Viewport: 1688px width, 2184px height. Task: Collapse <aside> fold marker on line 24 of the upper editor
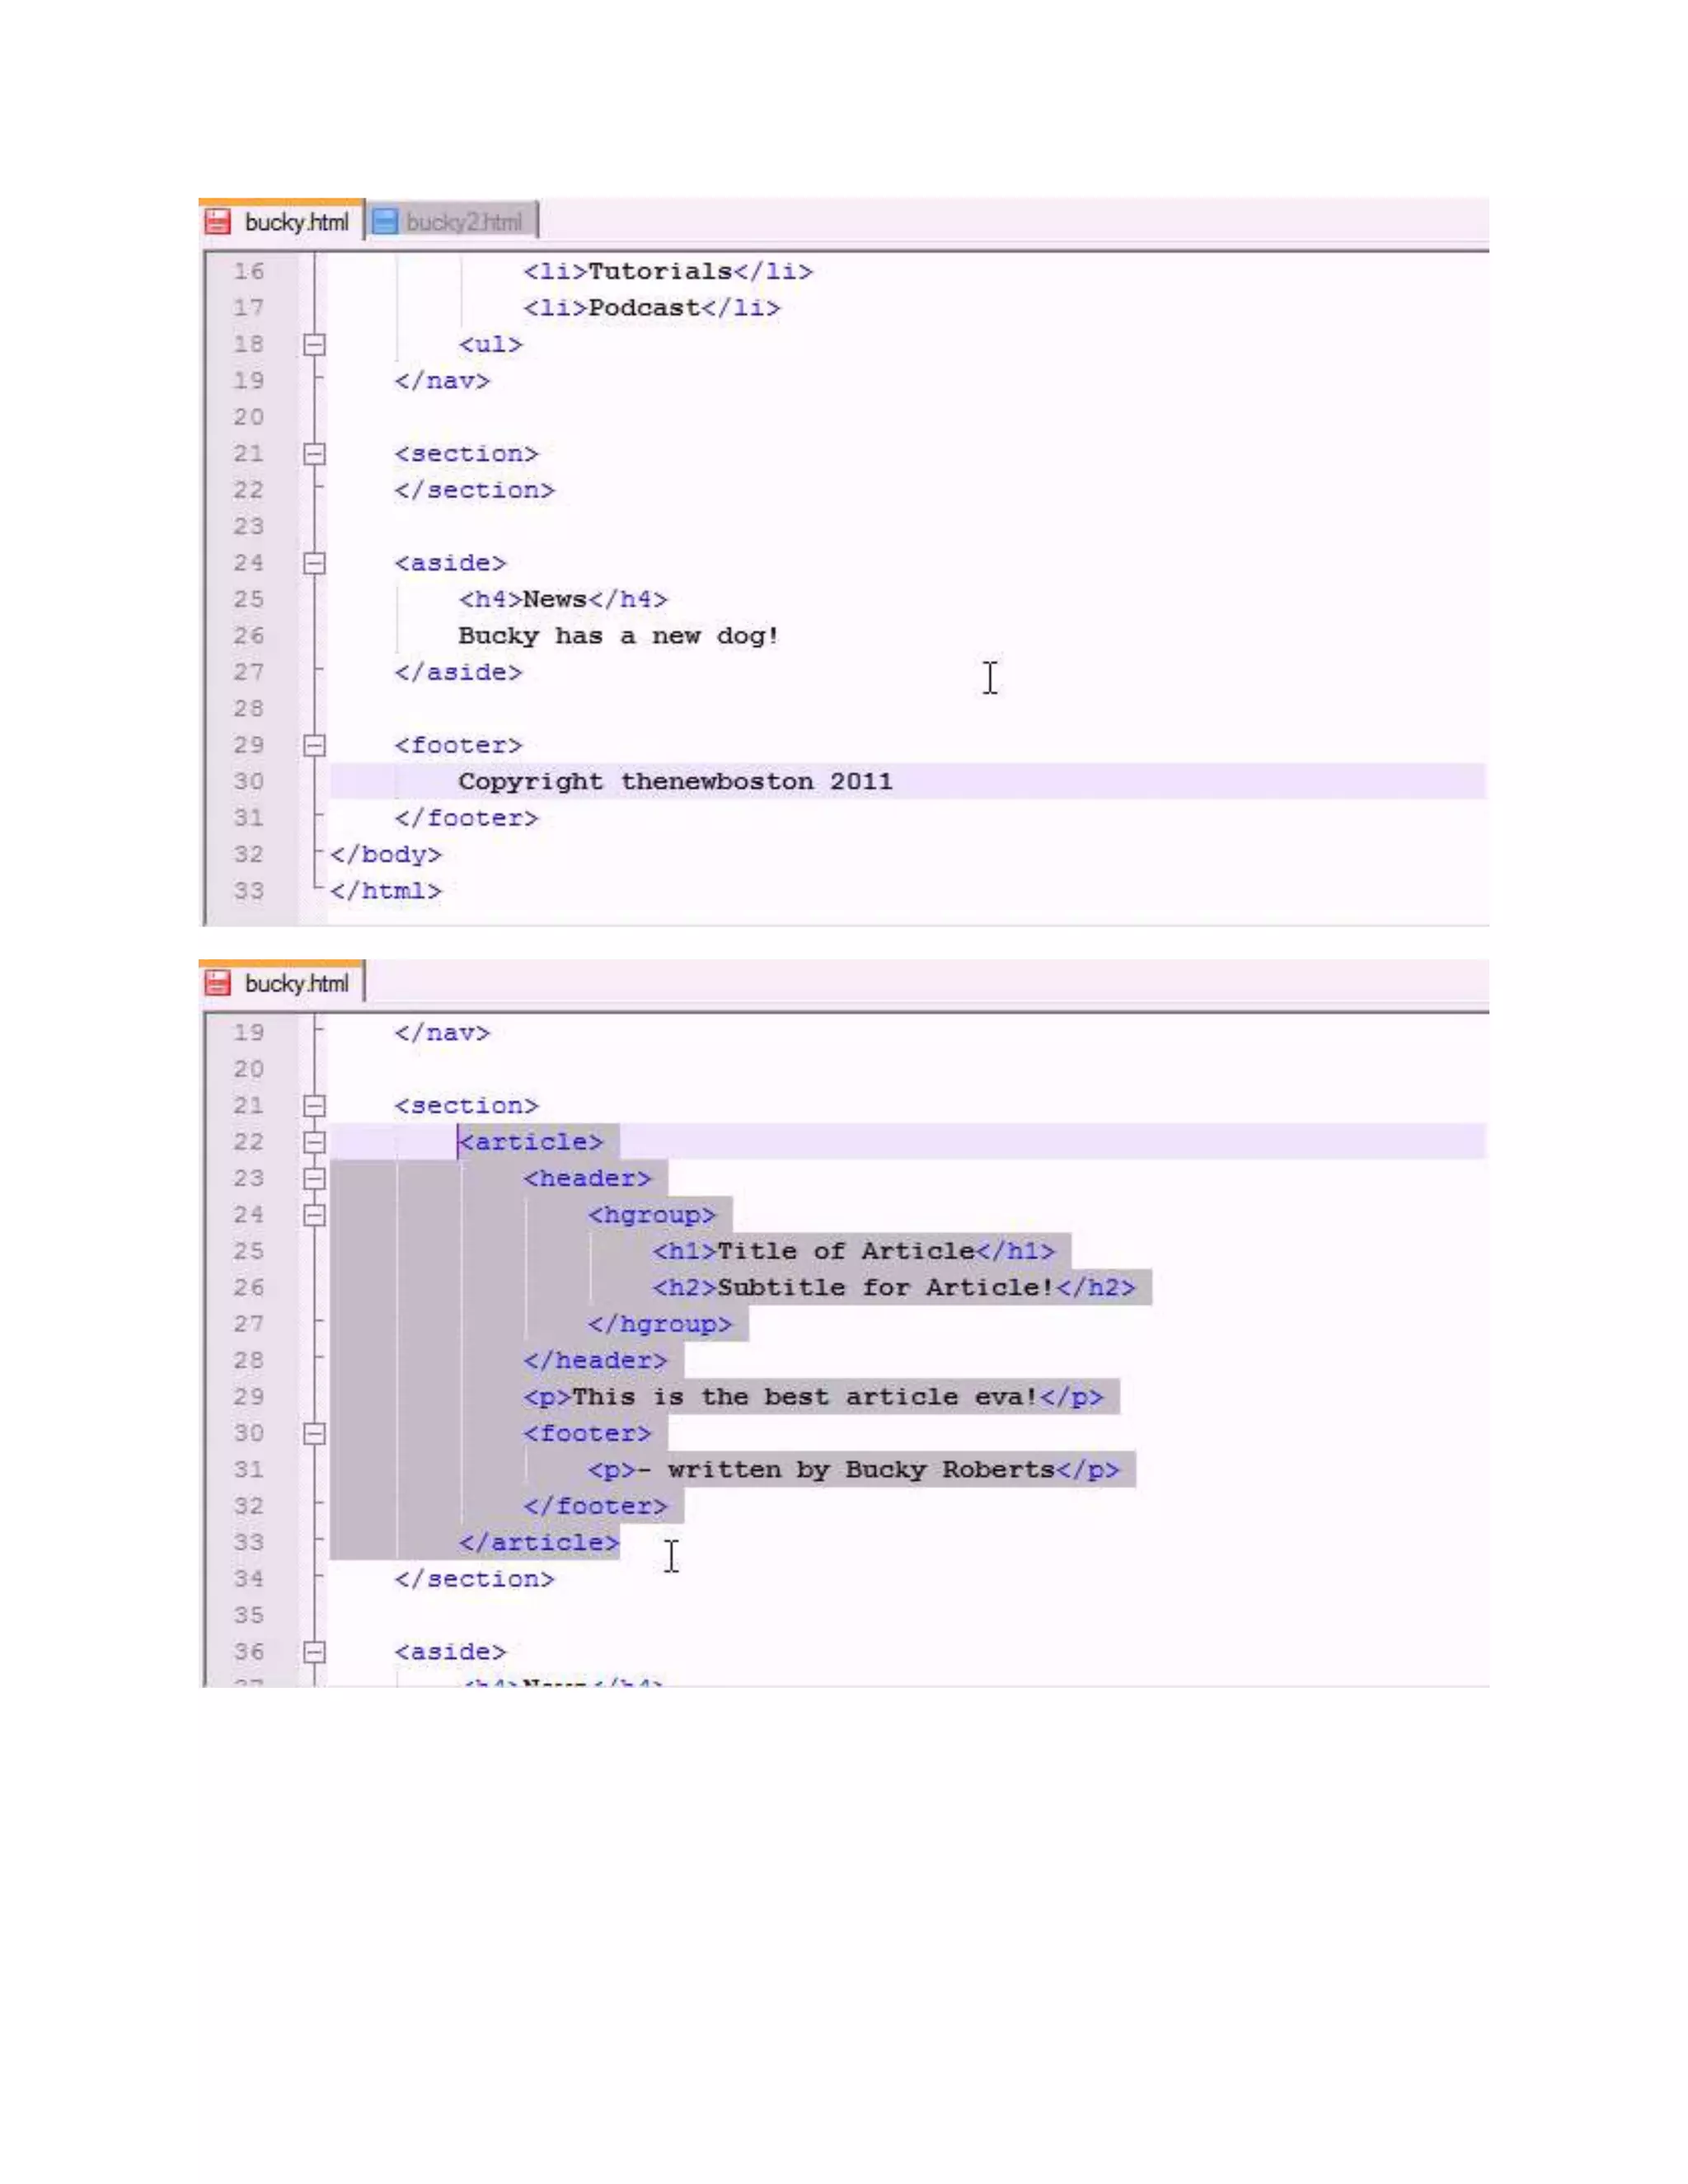314,563
